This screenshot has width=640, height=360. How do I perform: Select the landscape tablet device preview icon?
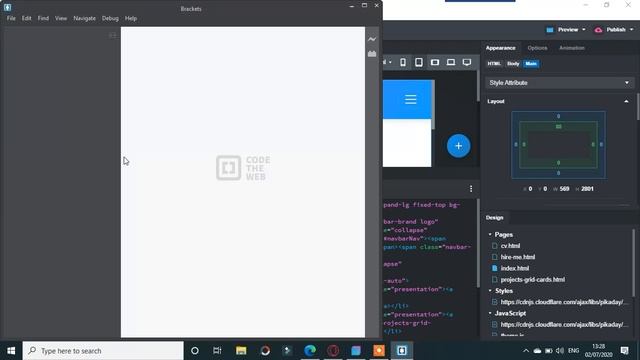tap(435, 62)
